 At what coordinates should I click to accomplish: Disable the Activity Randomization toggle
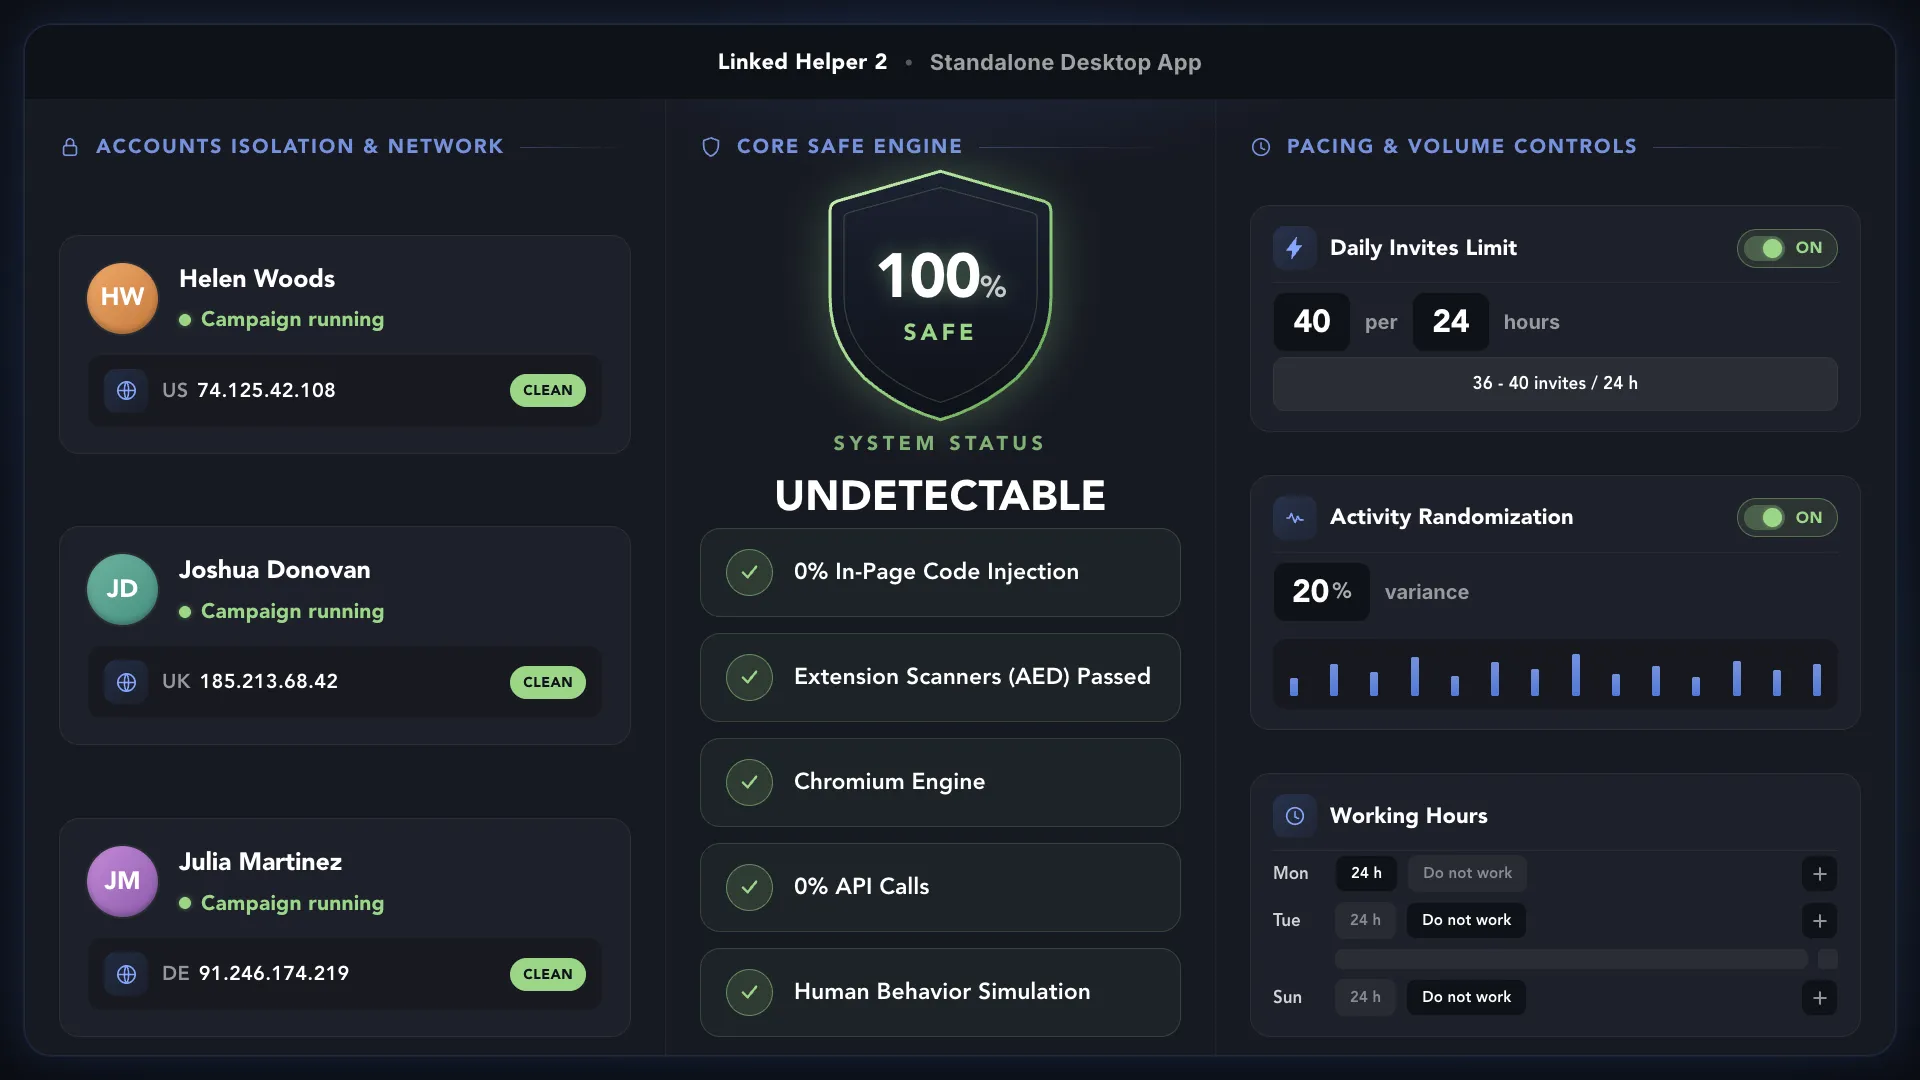tap(1787, 518)
